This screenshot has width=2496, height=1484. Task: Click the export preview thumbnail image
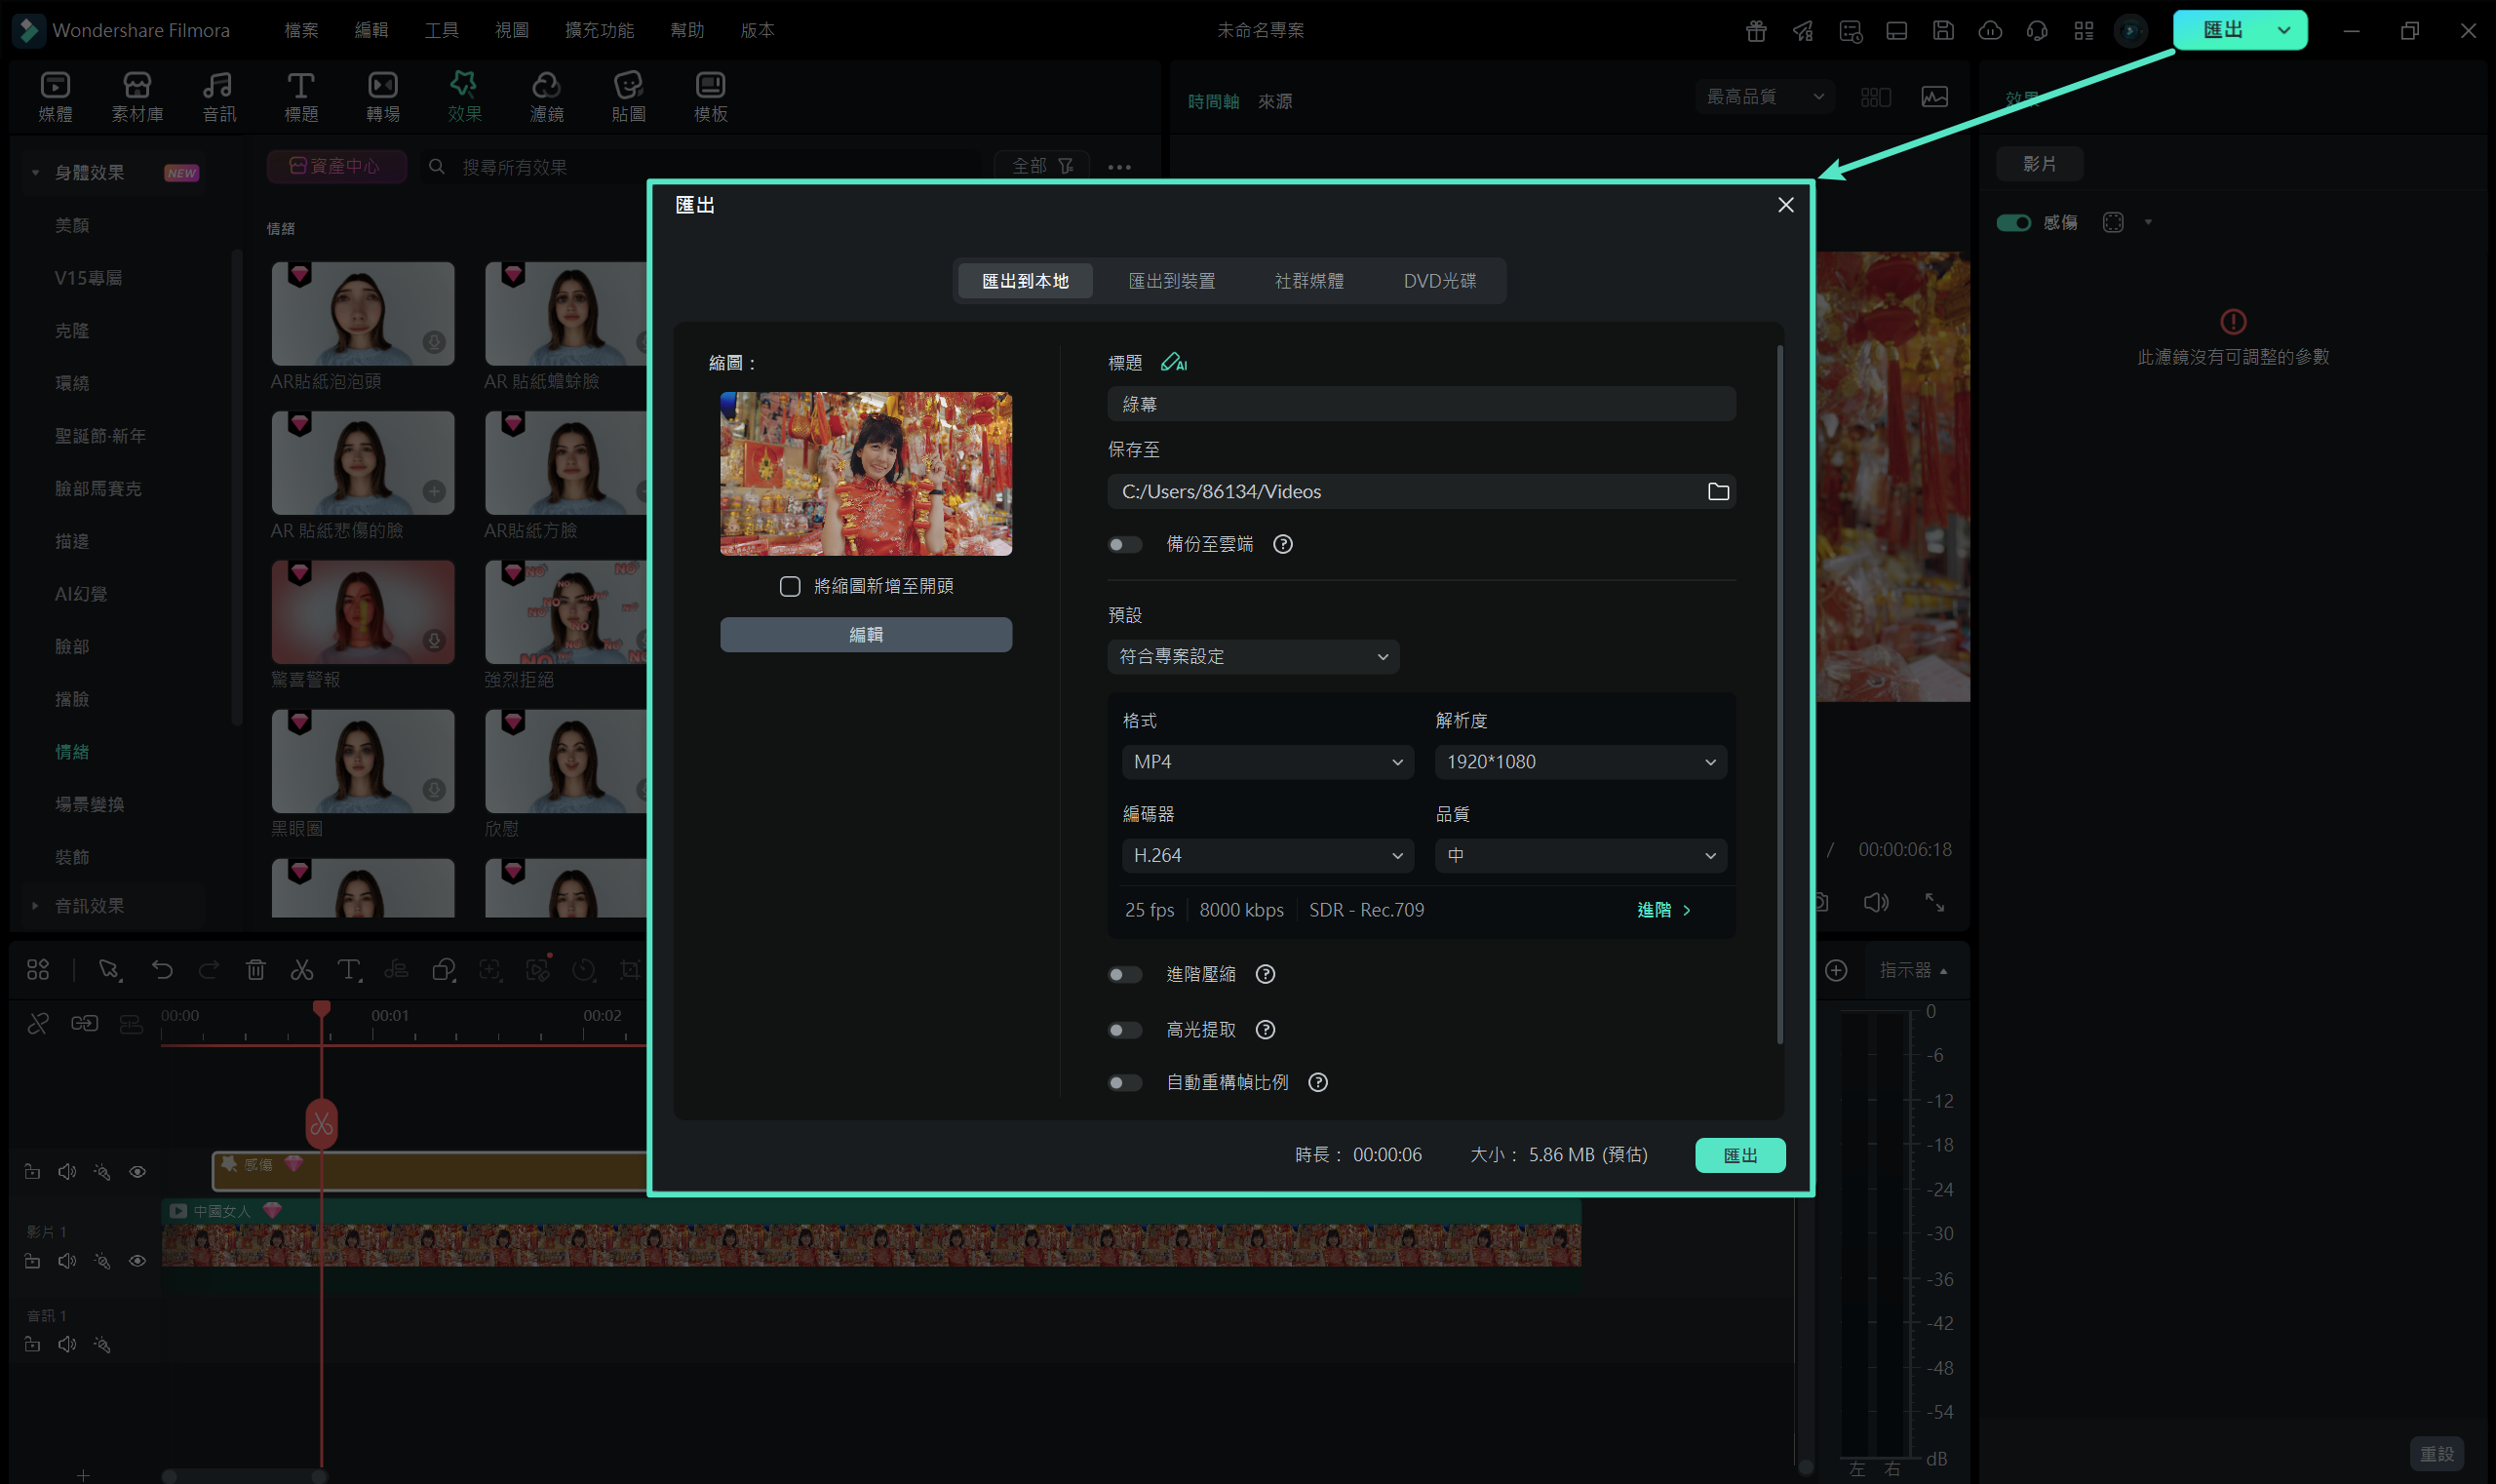(865, 473)
